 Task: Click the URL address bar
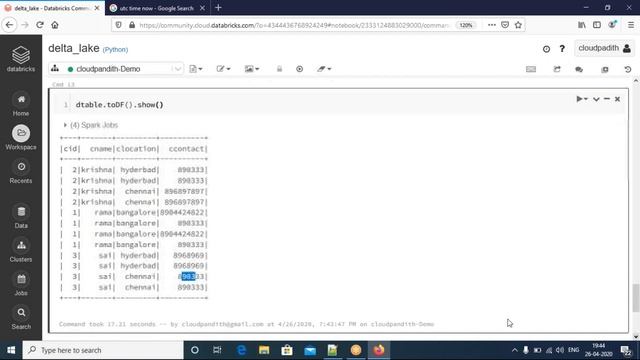(x=294, y=25)
